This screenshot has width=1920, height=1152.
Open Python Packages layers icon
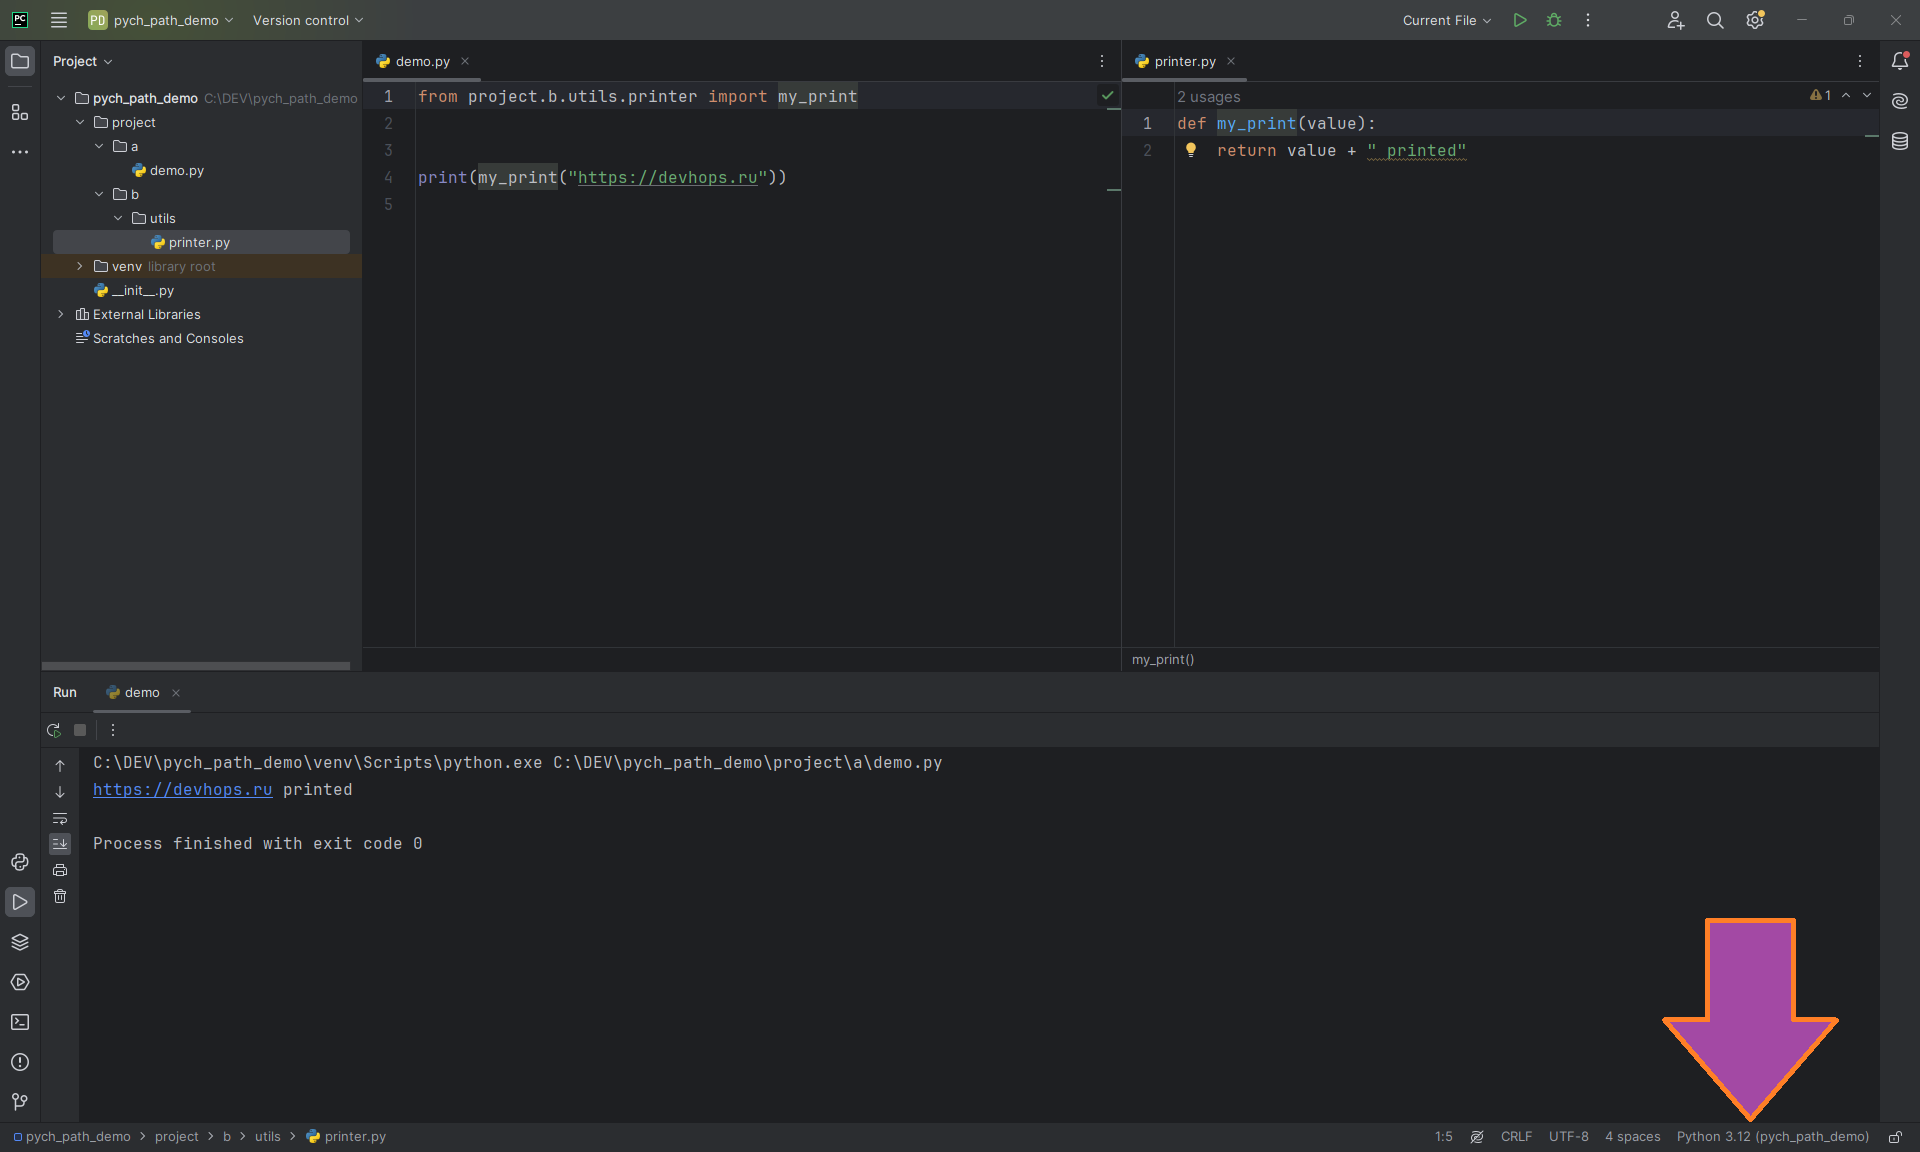click(20, 942)
